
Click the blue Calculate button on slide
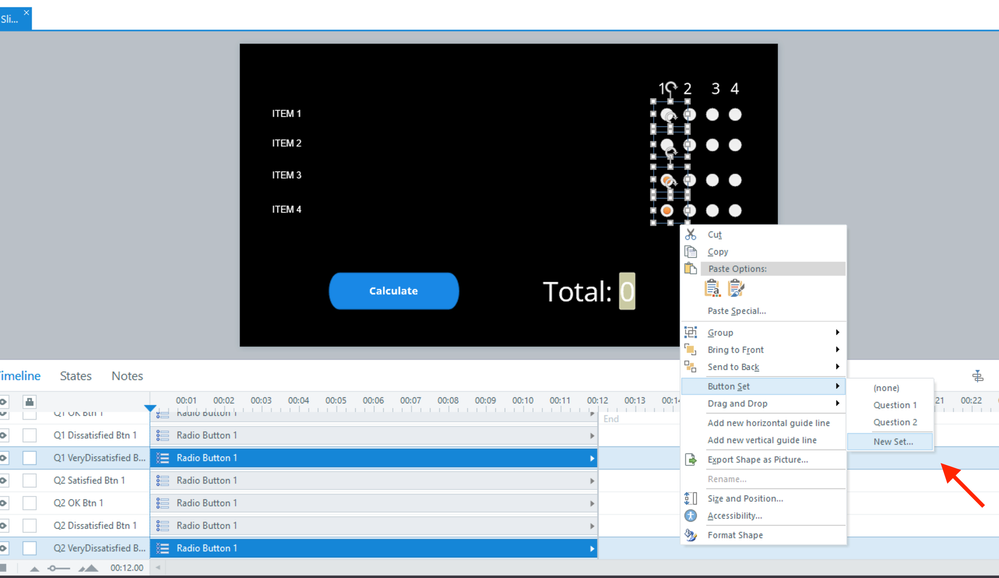click(x=394, y=291)
